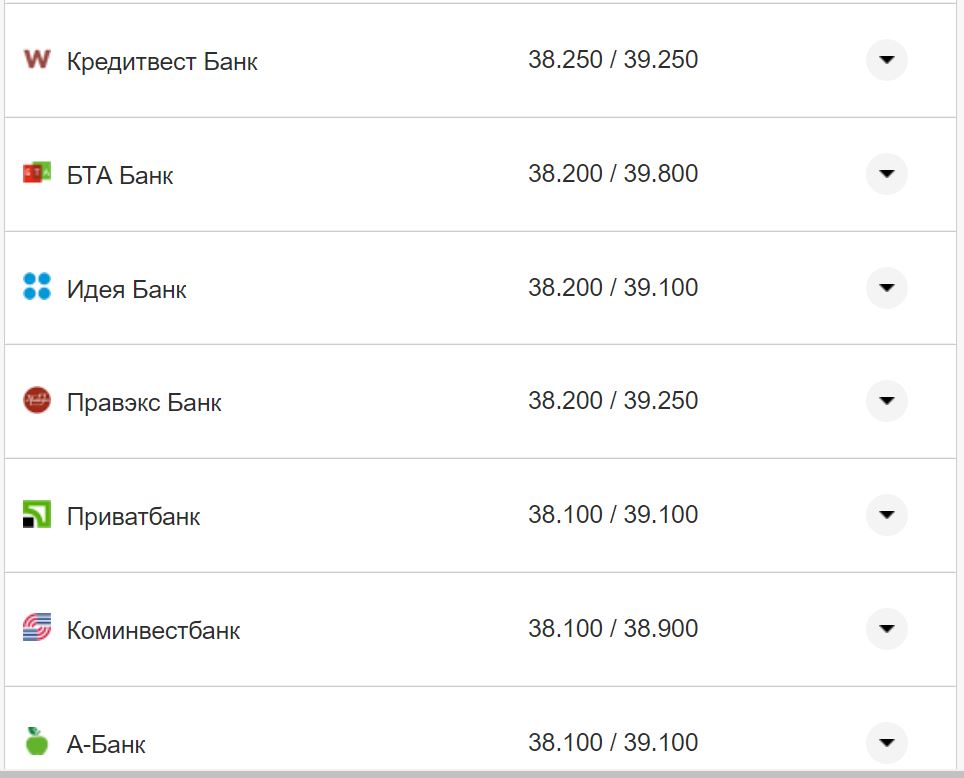Click the Приватбанк green logo icon
Image resolution: width=964 pixels, height=778 pixels.
point(36,515)
